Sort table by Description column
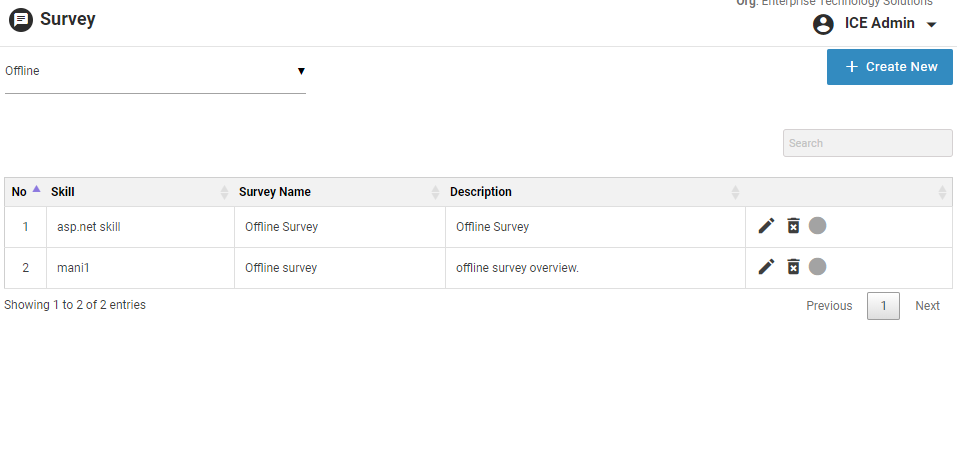The height and width of the screenshot is (456, 957). [735, 192]
